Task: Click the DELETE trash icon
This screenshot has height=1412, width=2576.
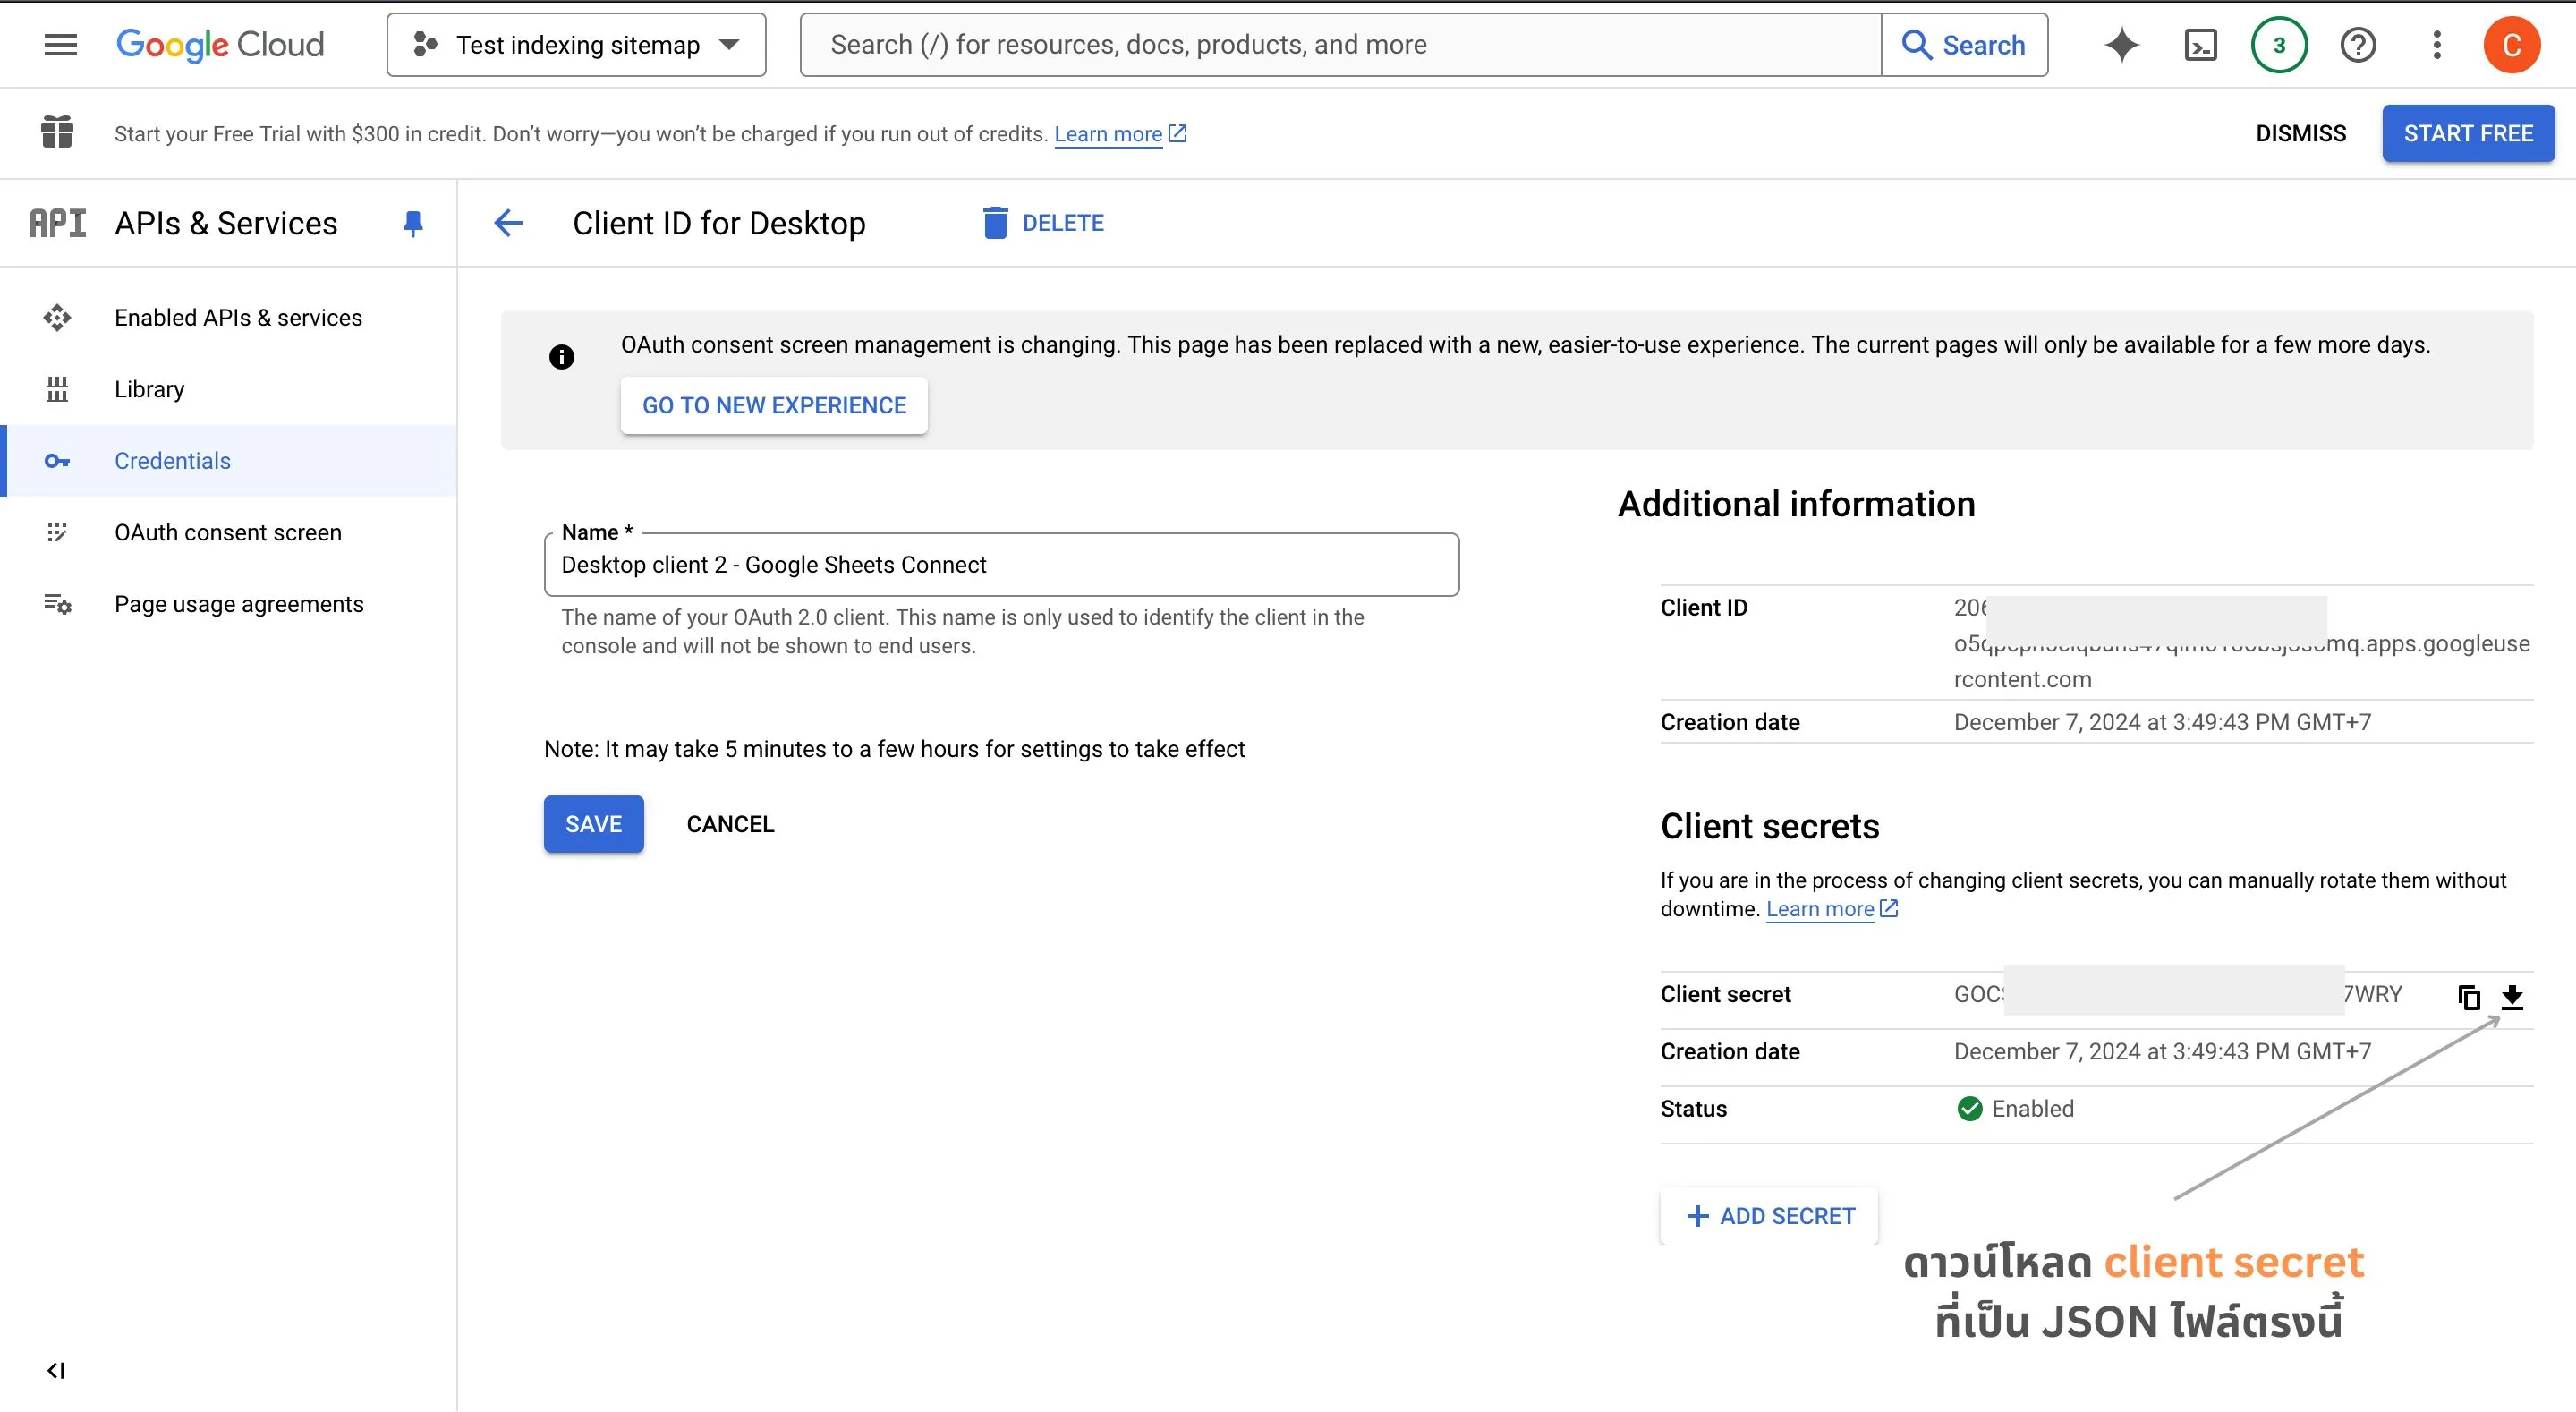Action: 995,223
